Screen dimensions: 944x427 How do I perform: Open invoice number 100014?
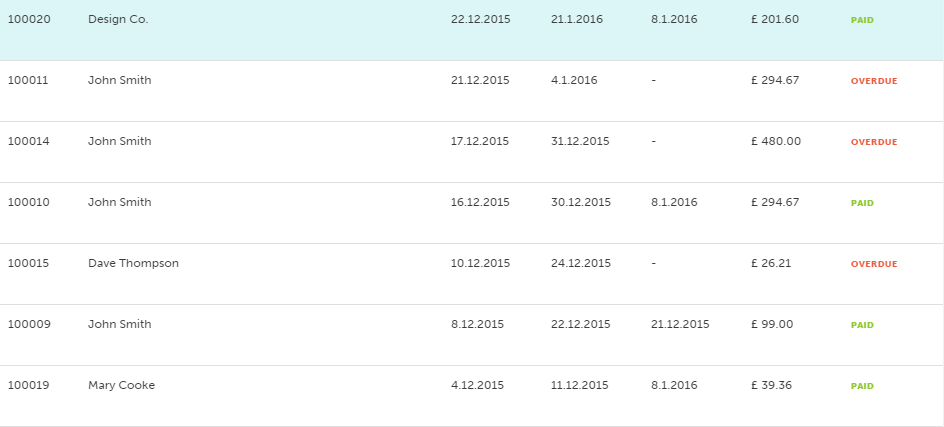(28, 141)
